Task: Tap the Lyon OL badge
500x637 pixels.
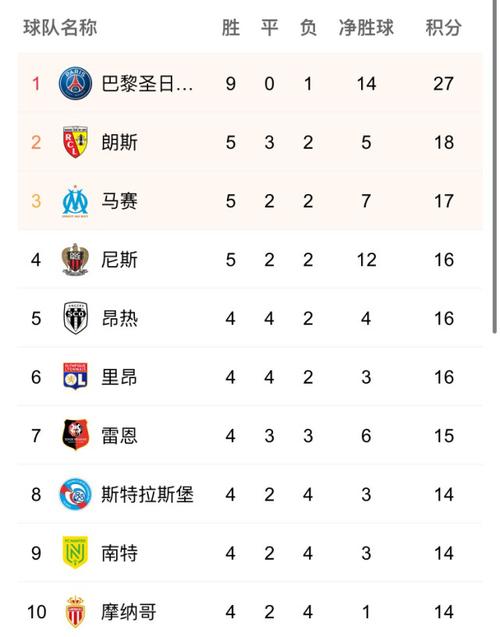Action: click(75, 377)
